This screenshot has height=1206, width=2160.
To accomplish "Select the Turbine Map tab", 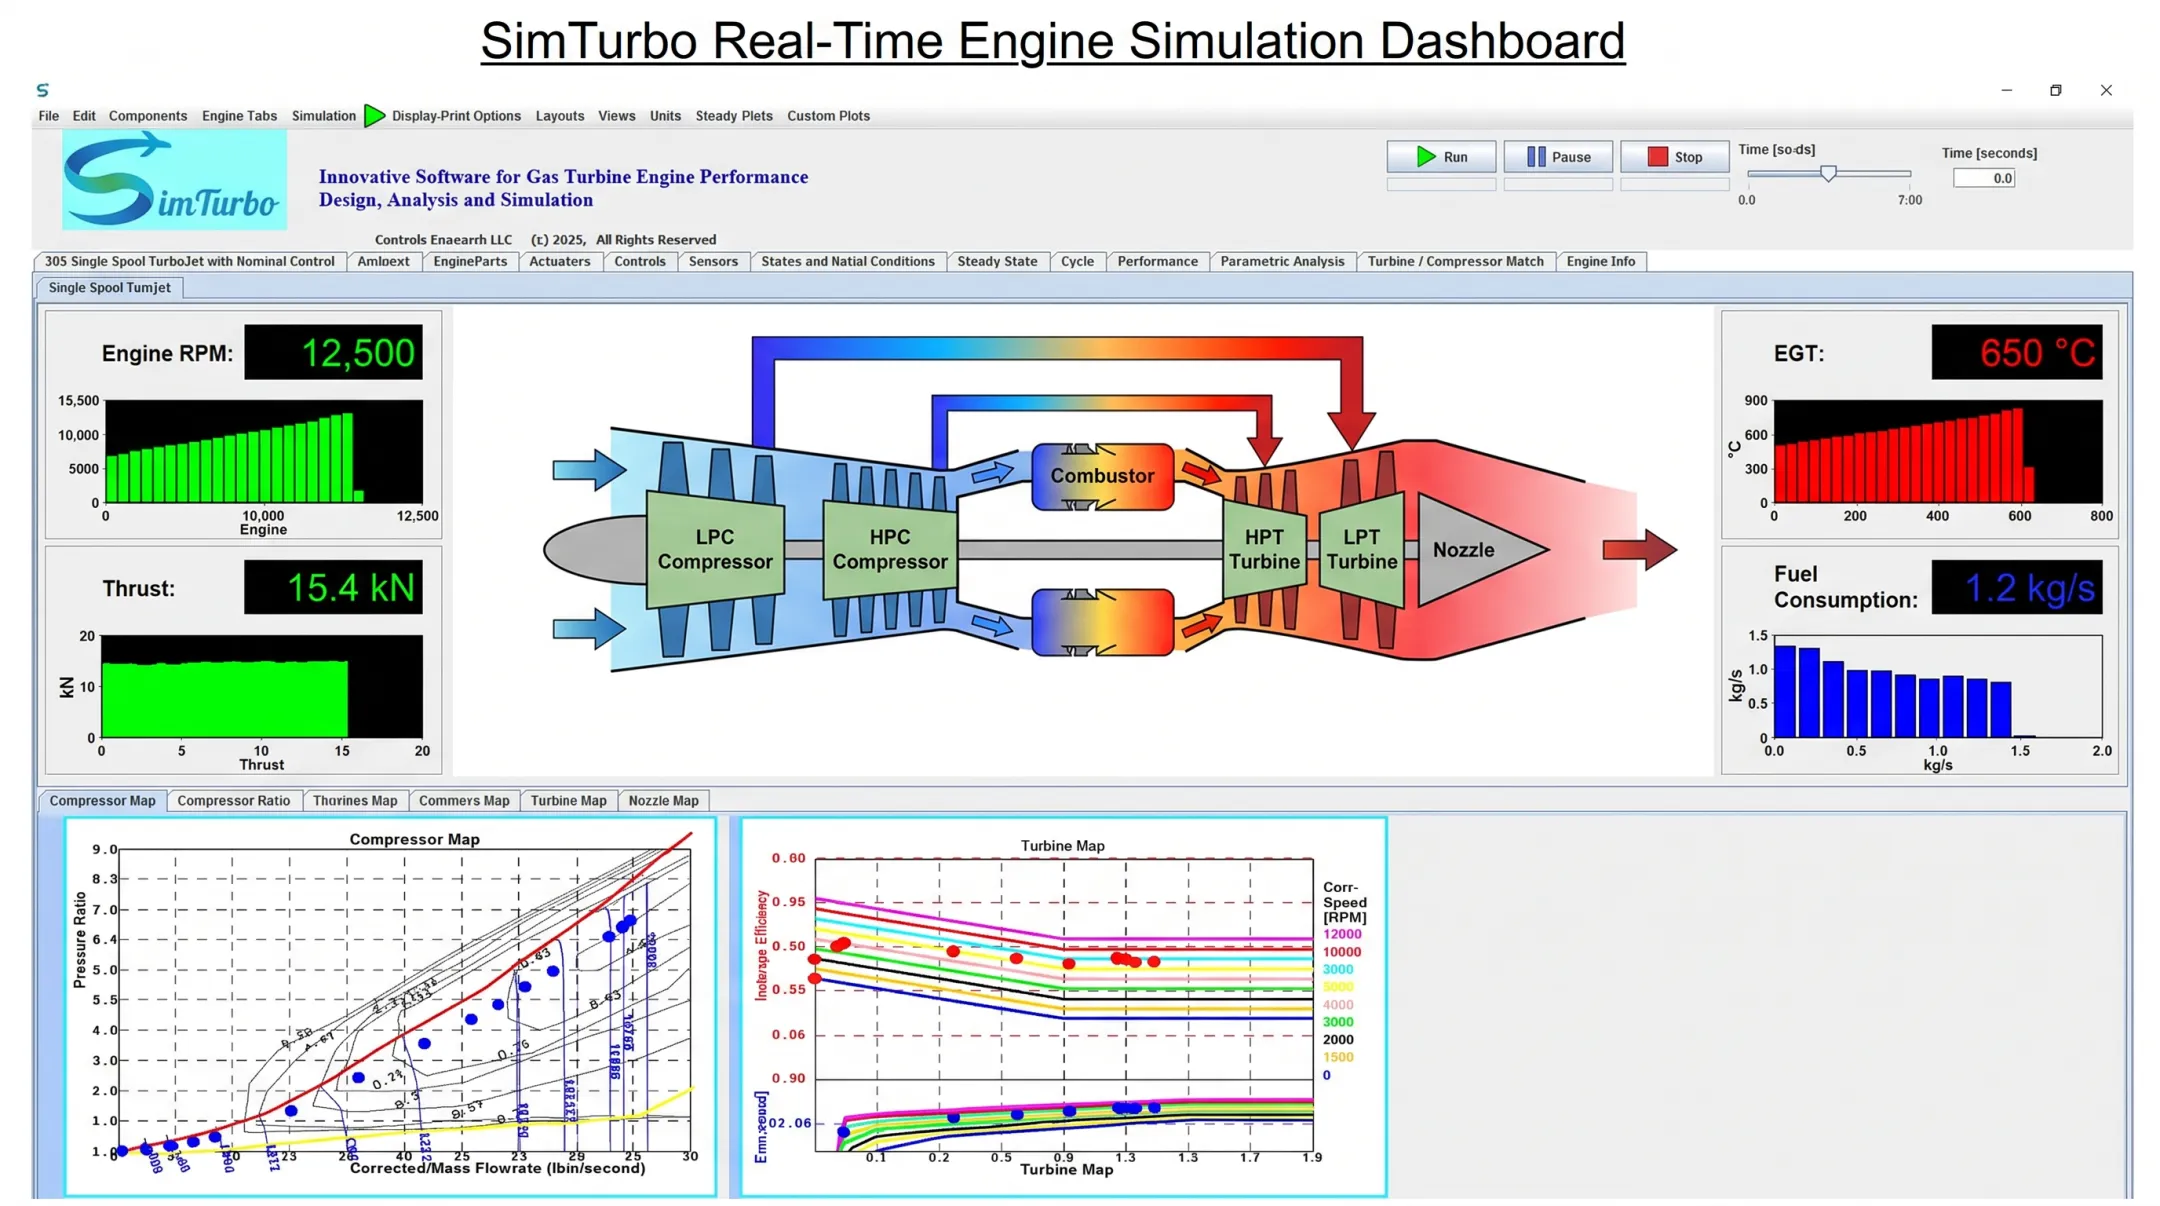I will coord(568,801).
